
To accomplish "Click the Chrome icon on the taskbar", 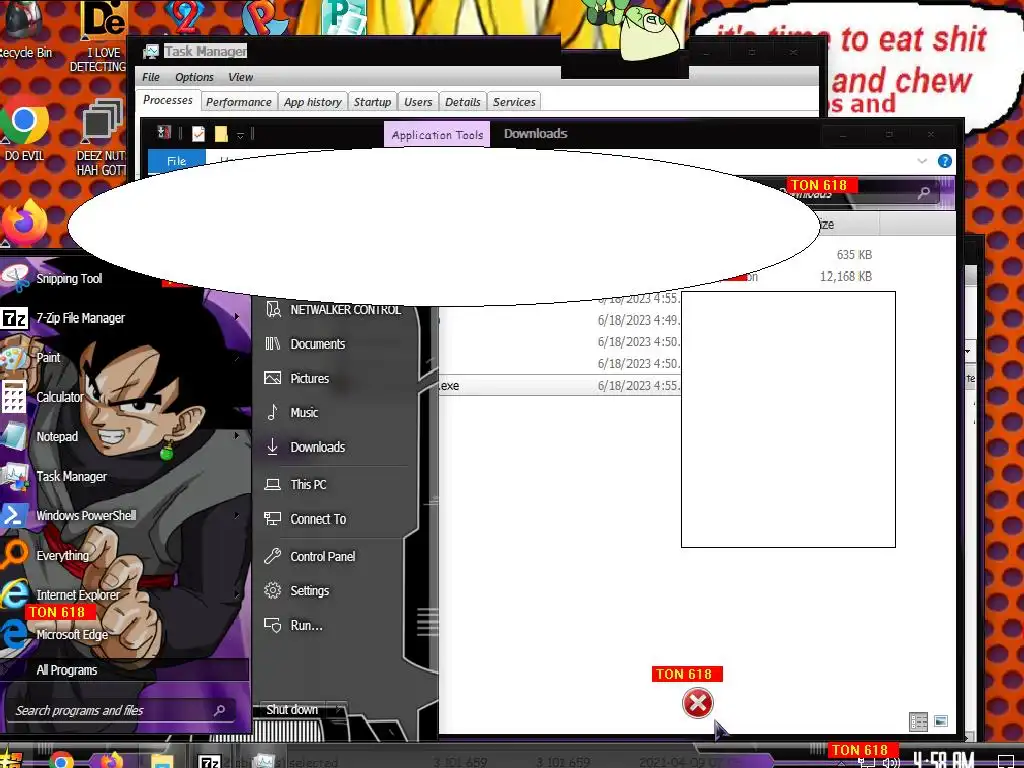I will pos(61,761).
